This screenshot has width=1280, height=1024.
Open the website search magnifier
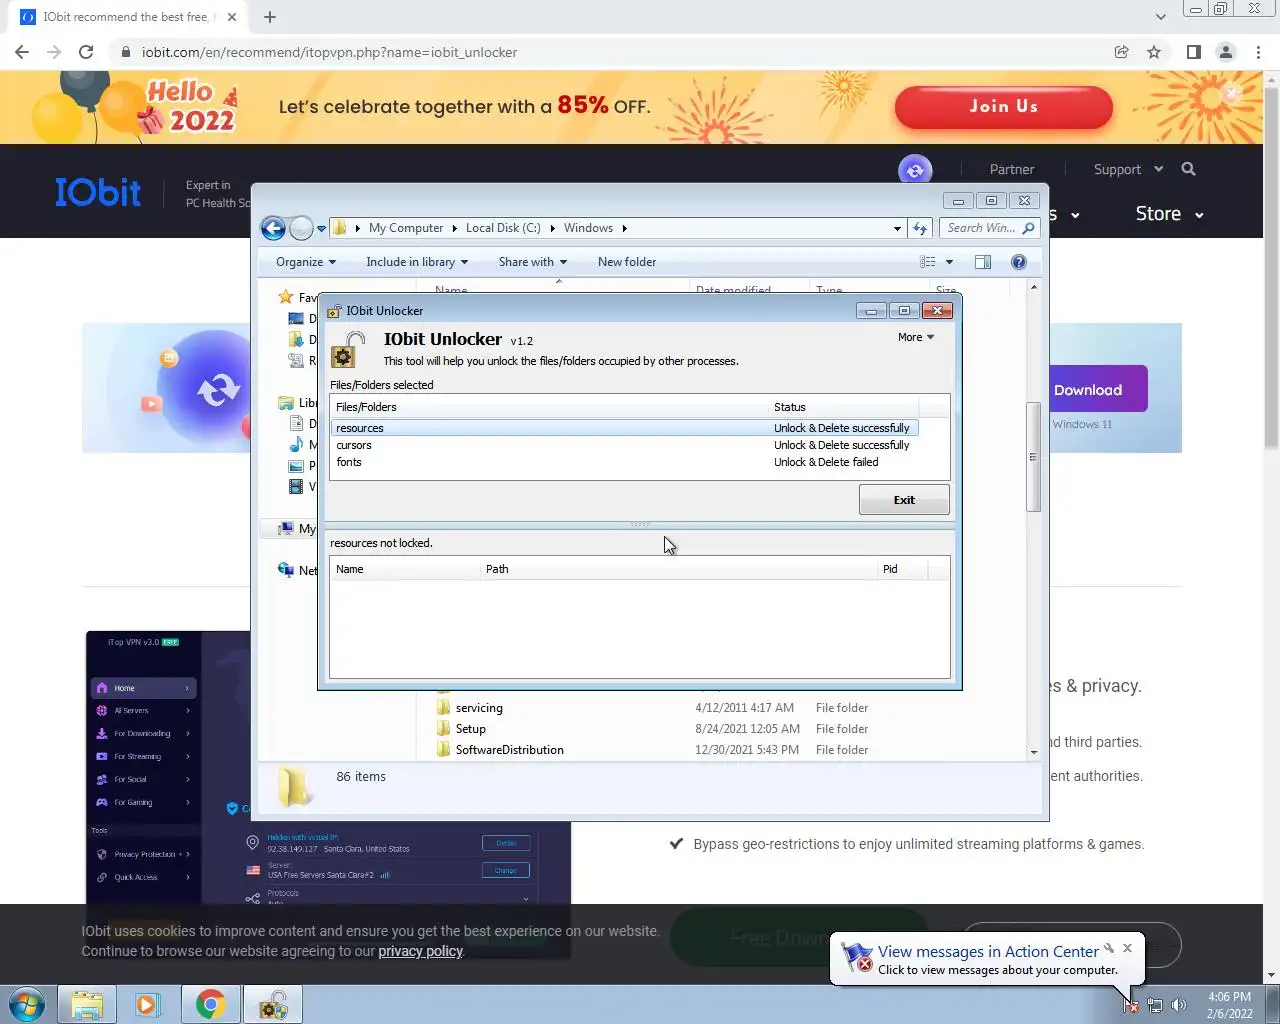tap(1188, 169)
